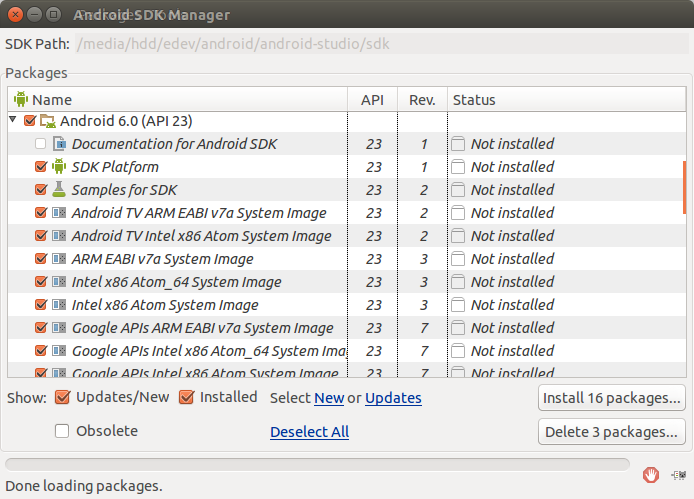The width and height of the screenshot is (694, 499).
Task: Uncheck the ARM EABI v7a System Image checkbox
Action: coord(41,259)
